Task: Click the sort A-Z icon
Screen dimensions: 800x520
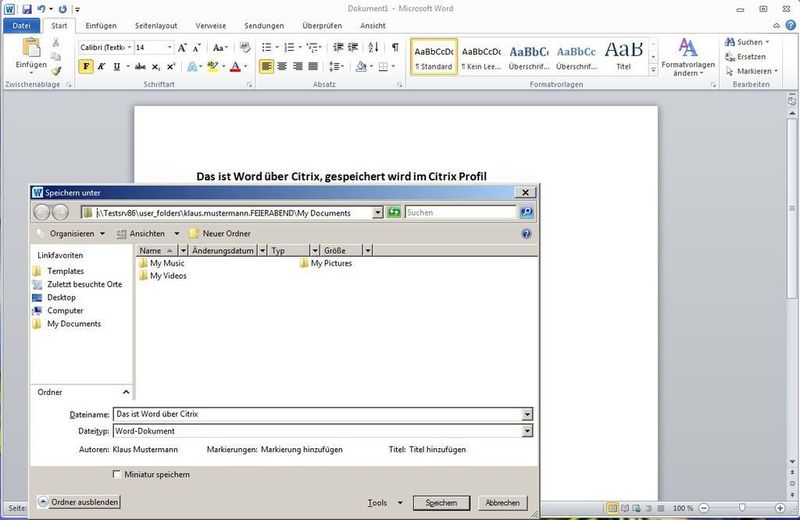Action: tap(373, 47)
